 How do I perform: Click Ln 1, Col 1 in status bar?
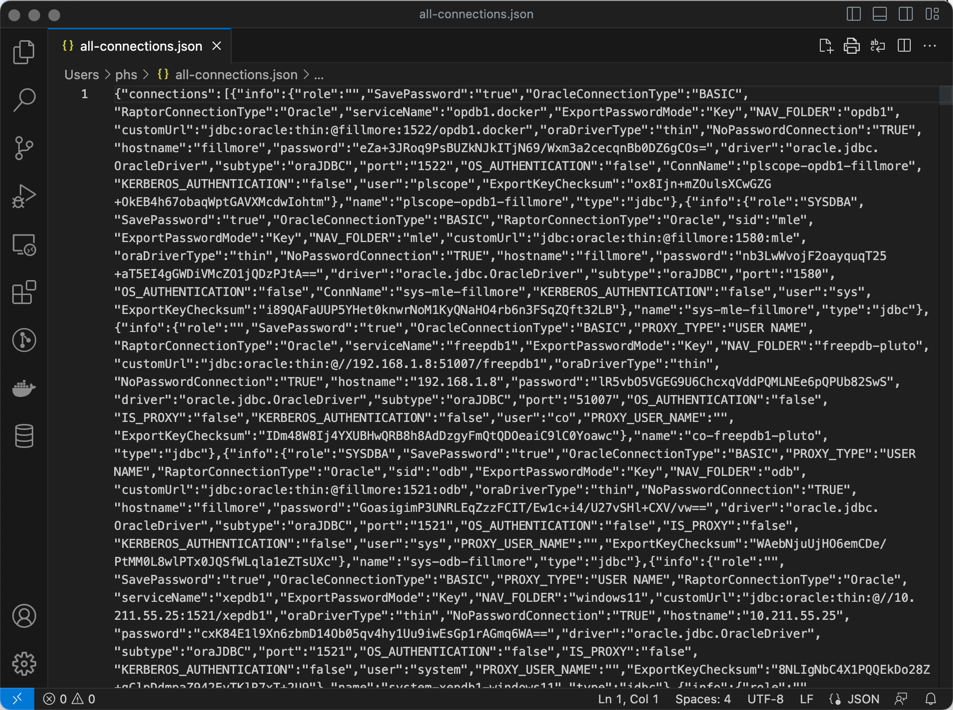click(x=628, y=699)
